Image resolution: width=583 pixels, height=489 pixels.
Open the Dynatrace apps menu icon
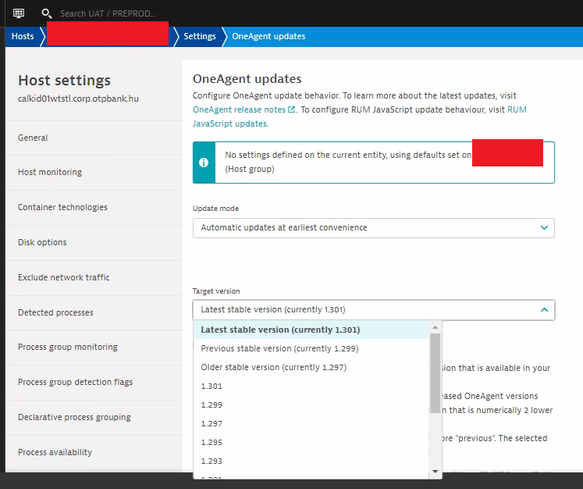tap(19, 13)
